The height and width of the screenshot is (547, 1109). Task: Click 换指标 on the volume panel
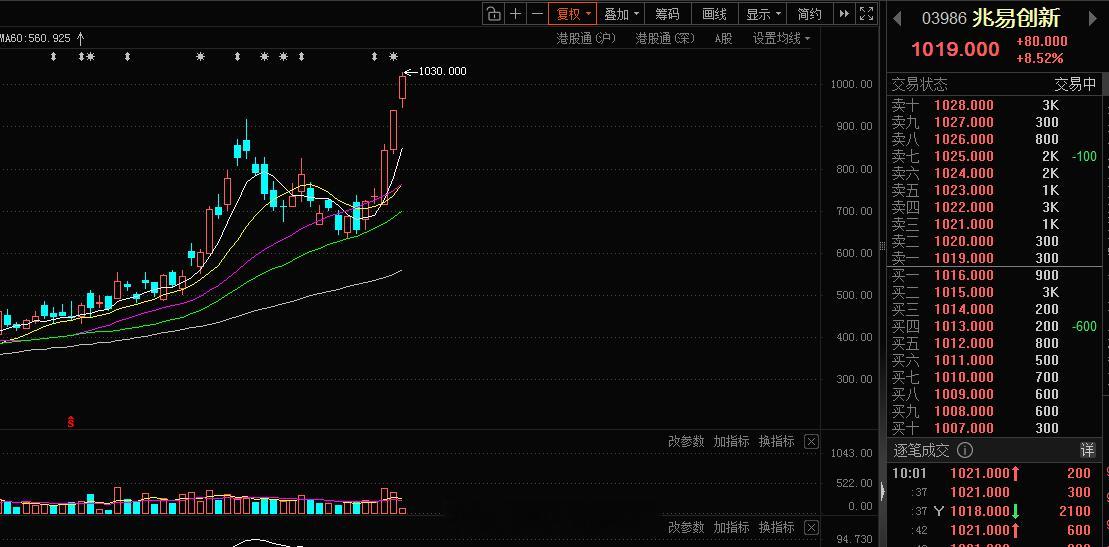pyautogui.click(x=777, y=442)
